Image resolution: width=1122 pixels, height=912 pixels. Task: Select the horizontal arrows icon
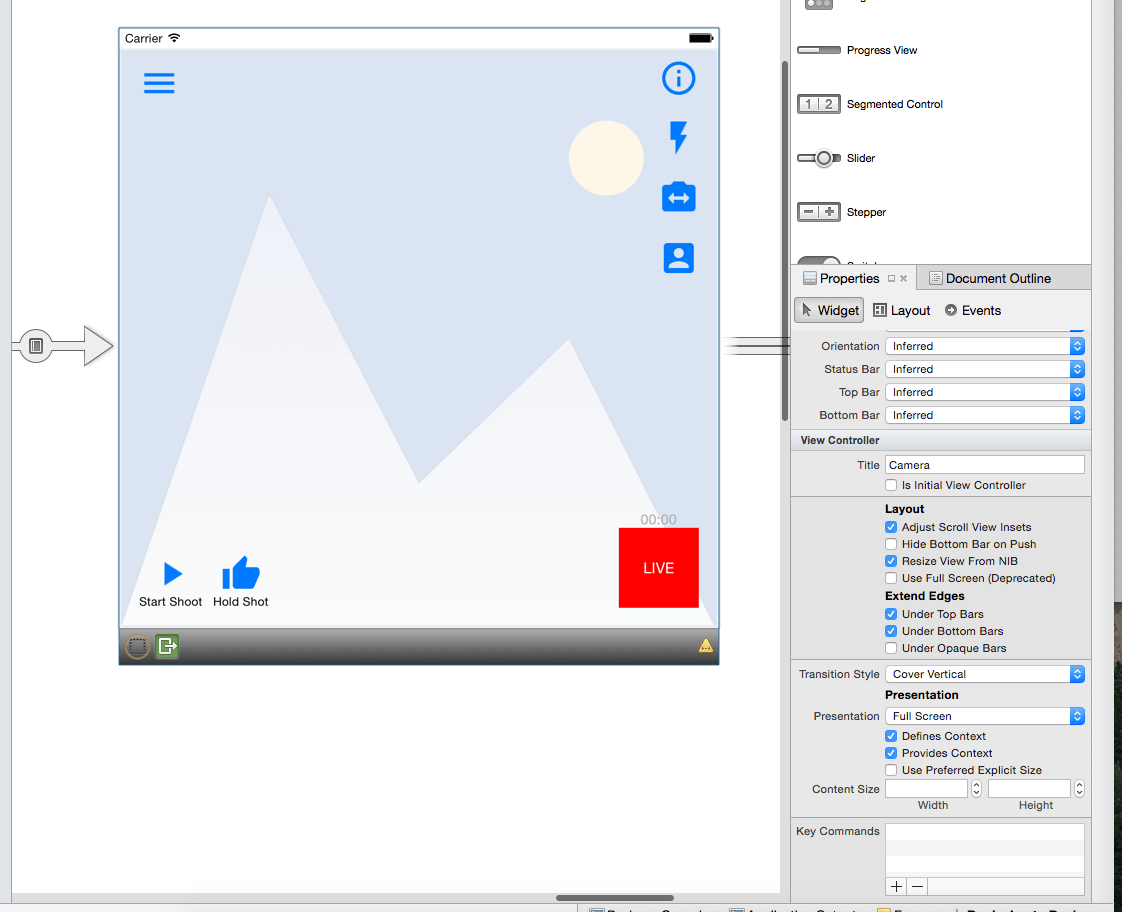[x=679, y=197]
